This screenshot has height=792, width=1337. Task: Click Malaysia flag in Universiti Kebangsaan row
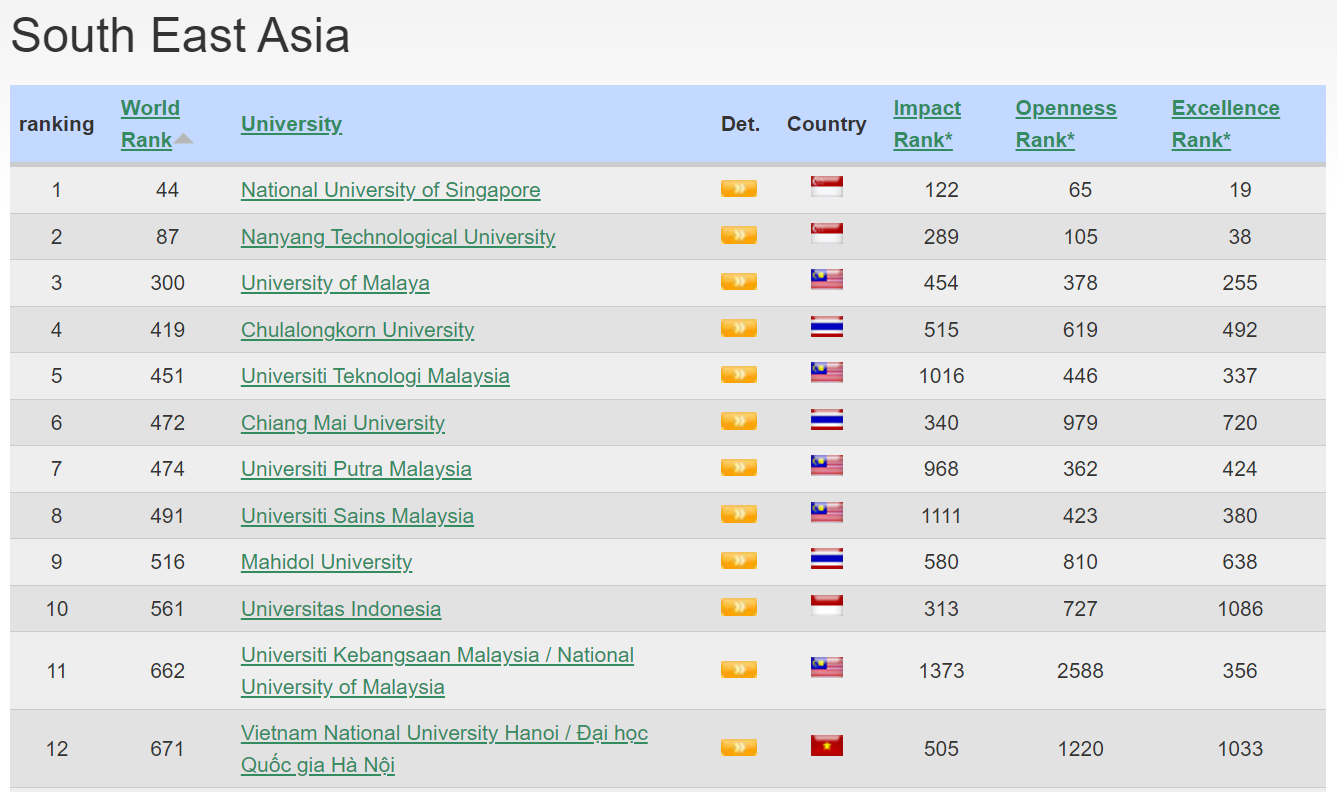tap(827, 668)
